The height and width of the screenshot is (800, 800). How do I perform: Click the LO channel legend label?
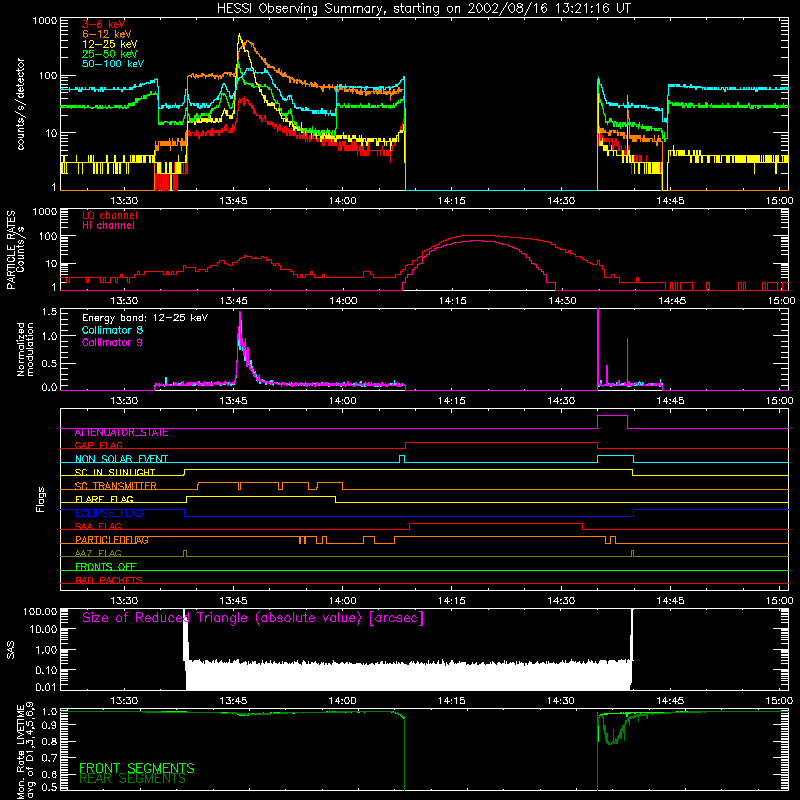[110, 215]
